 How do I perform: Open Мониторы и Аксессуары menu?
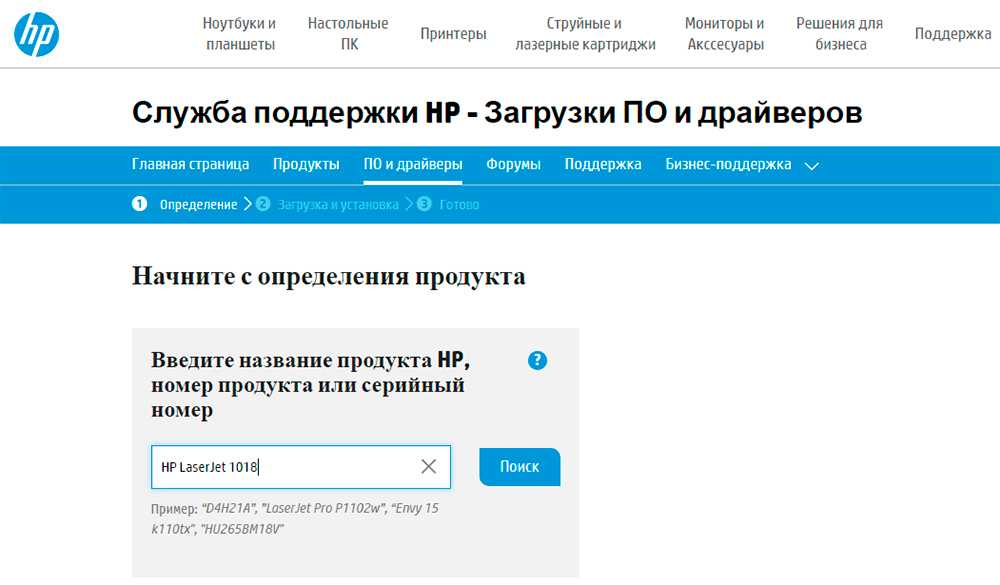coord(725,34)
